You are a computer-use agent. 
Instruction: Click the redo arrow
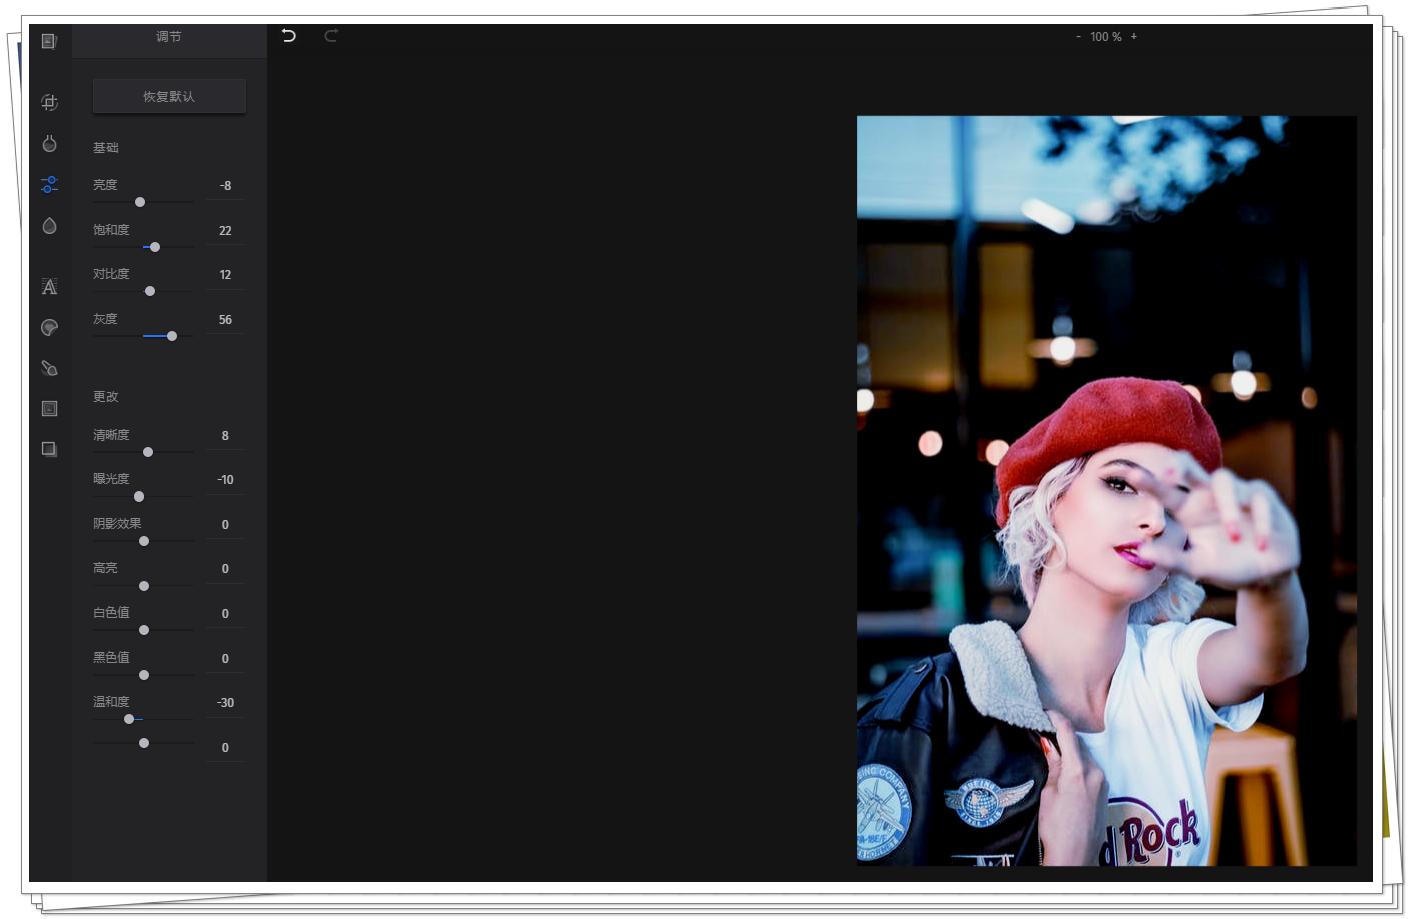pyautogui.click(x=331, y=36)
